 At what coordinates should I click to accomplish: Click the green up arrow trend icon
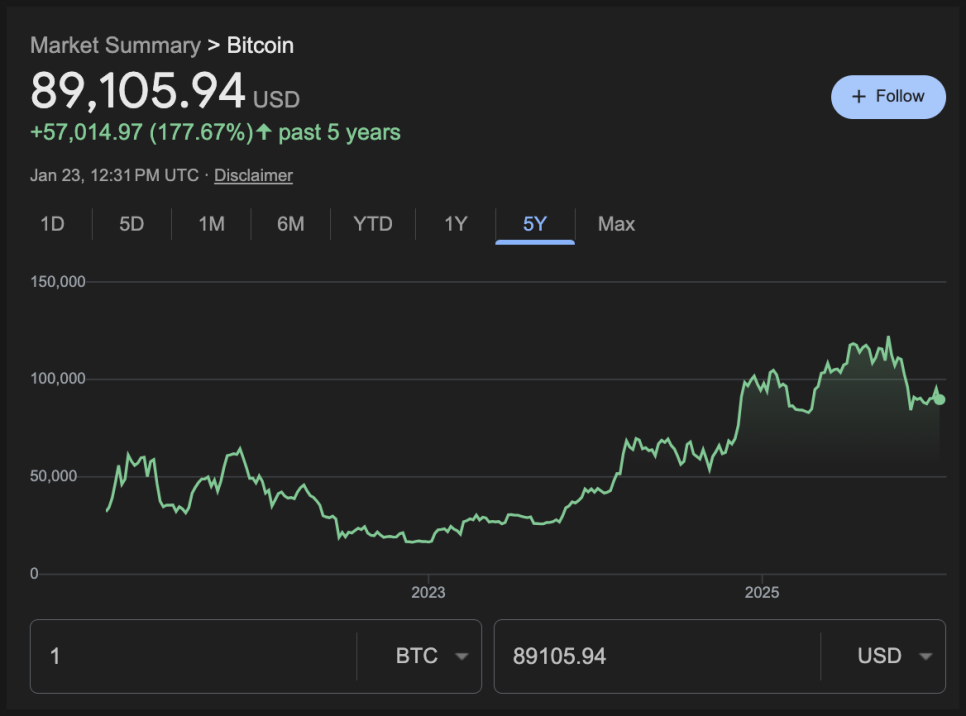coord(264,132)
